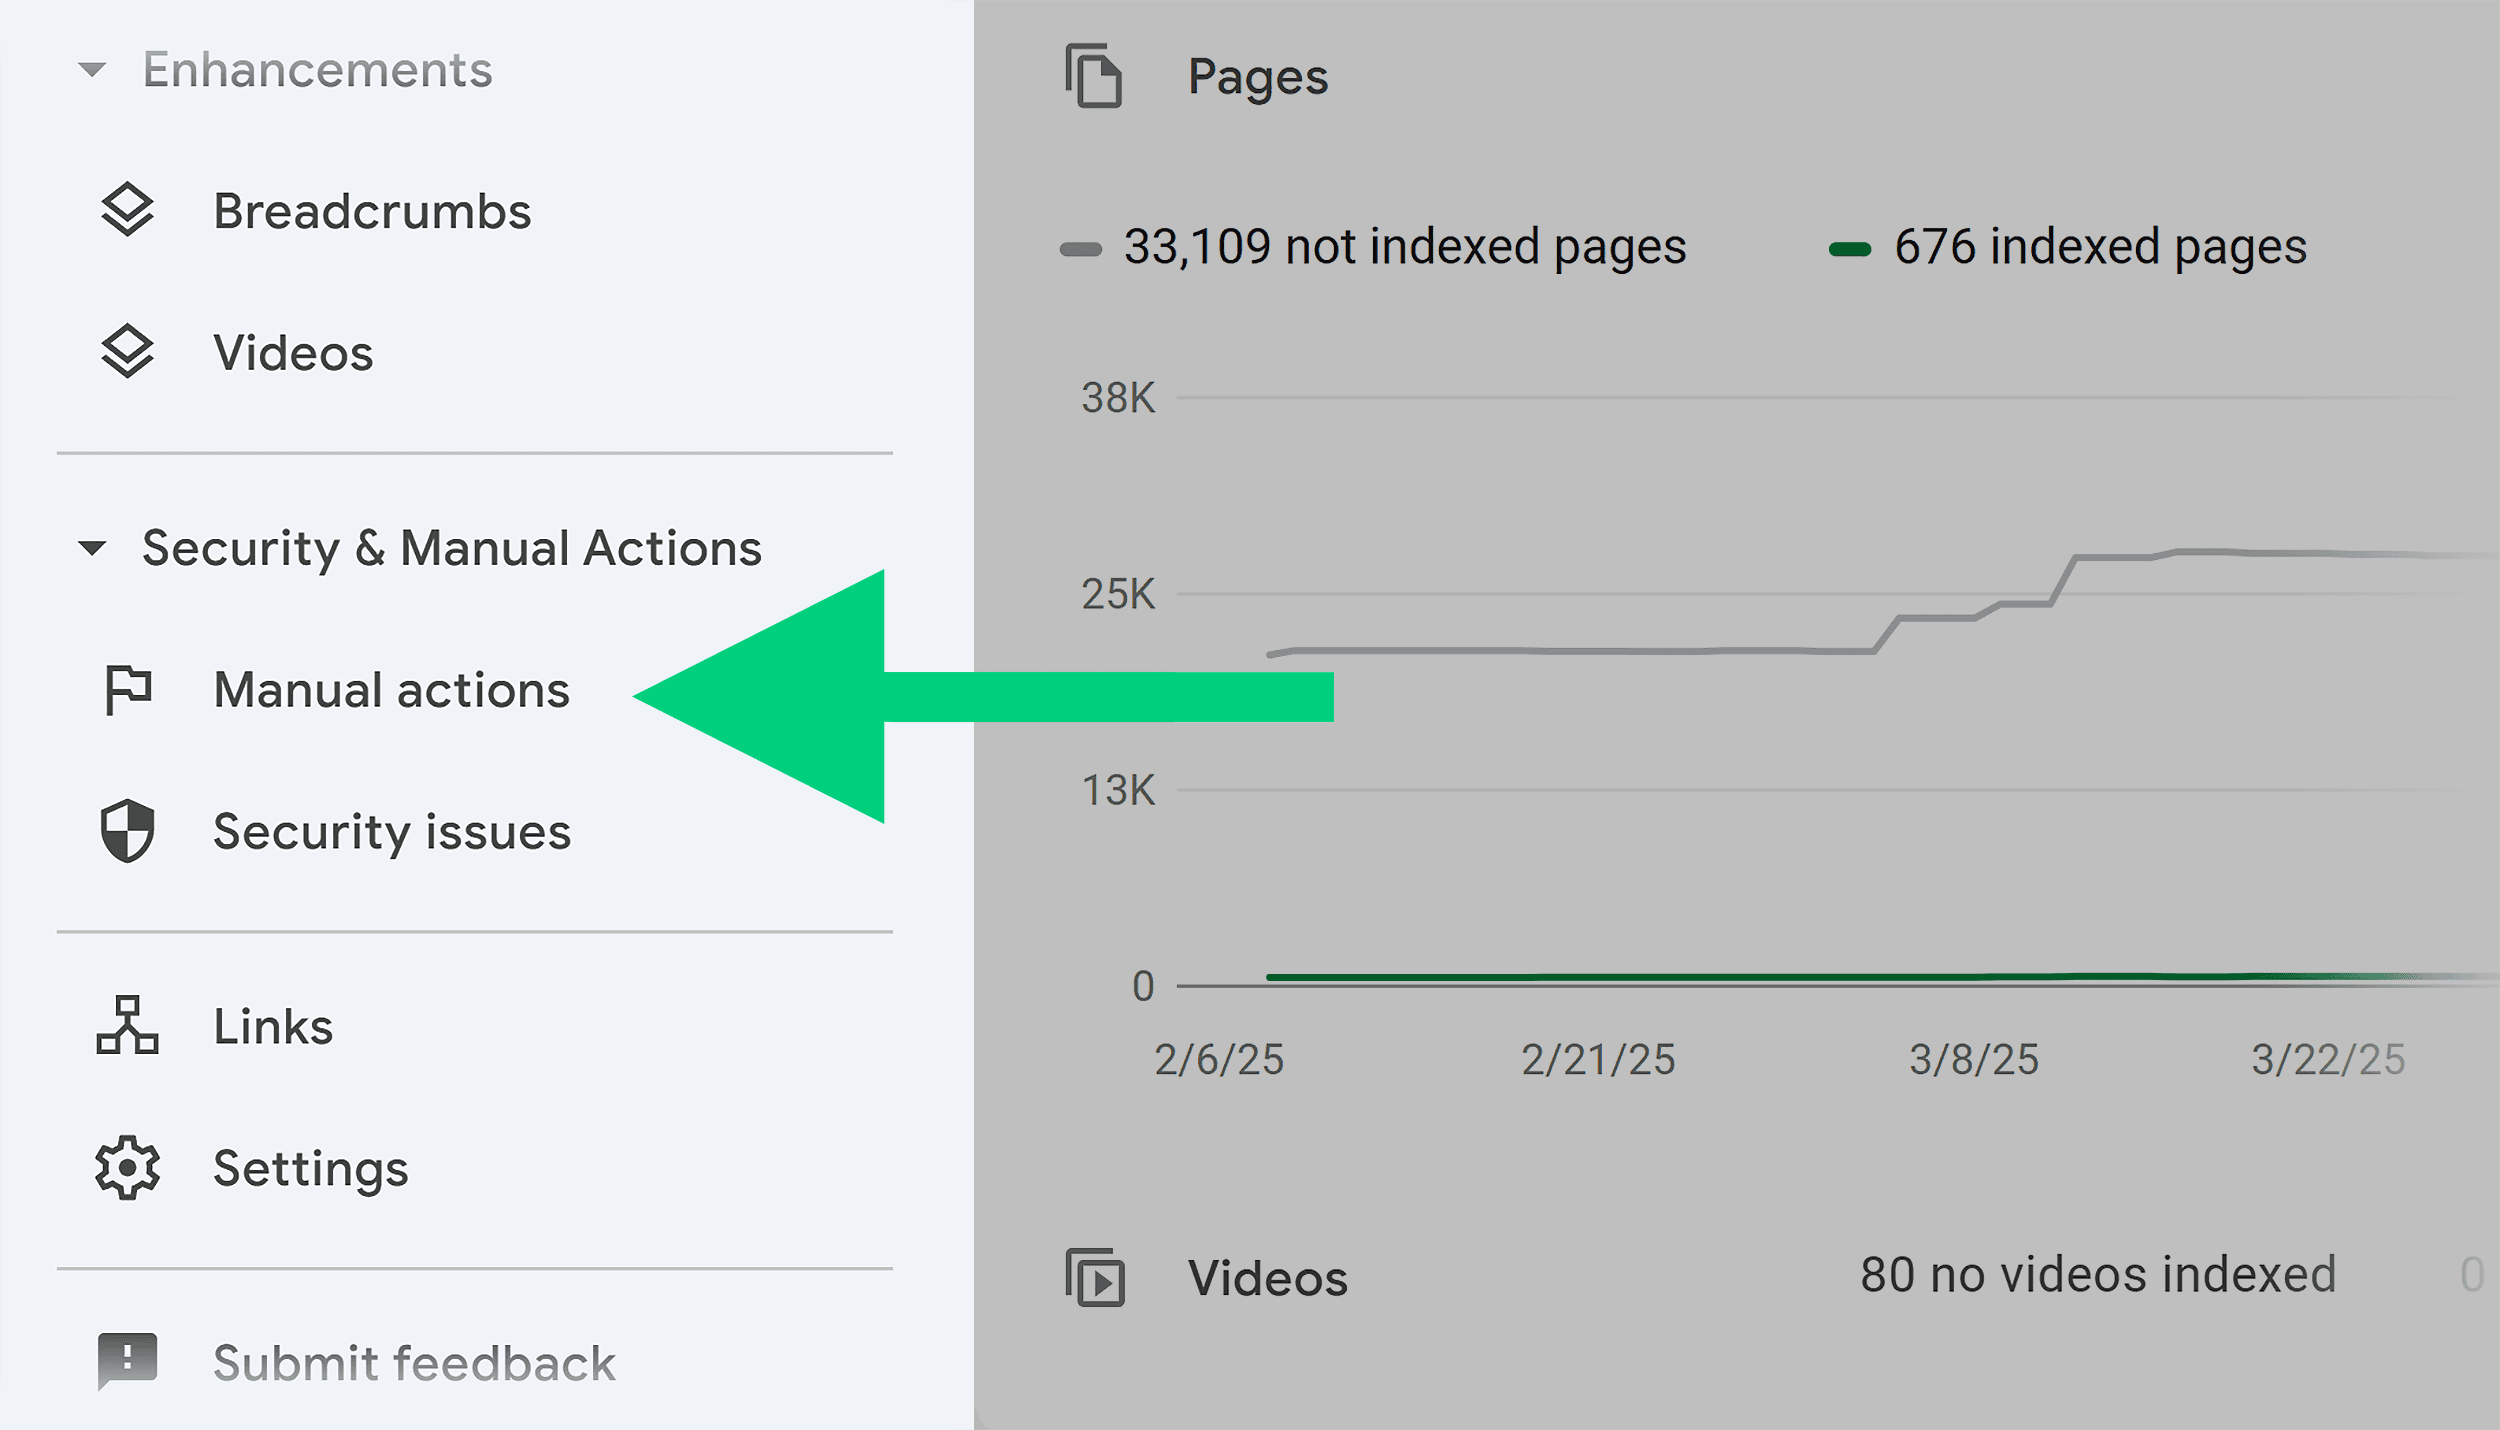Click the Videos report icon near the bottom

tap(1097, 1277)
